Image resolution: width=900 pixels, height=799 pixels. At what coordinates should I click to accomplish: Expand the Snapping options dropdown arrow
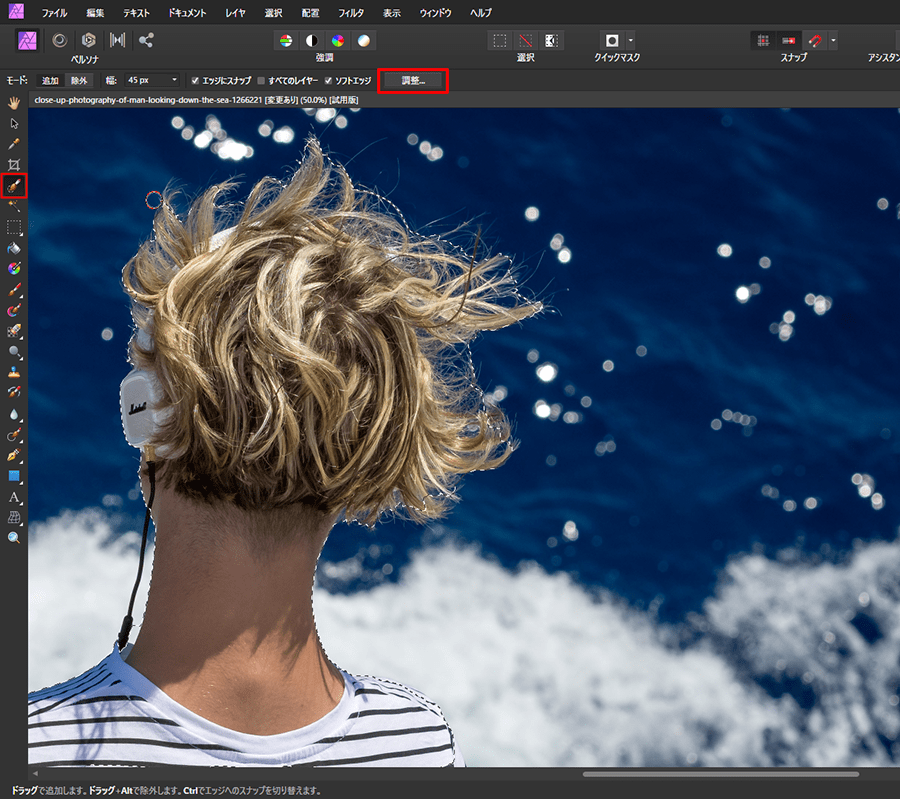pos(833,40)
